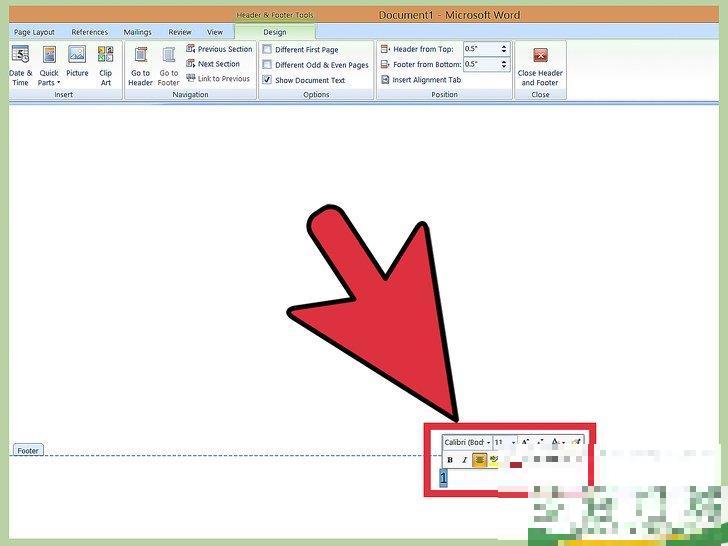Click Insert Alignment Tab

coord(420,80)
